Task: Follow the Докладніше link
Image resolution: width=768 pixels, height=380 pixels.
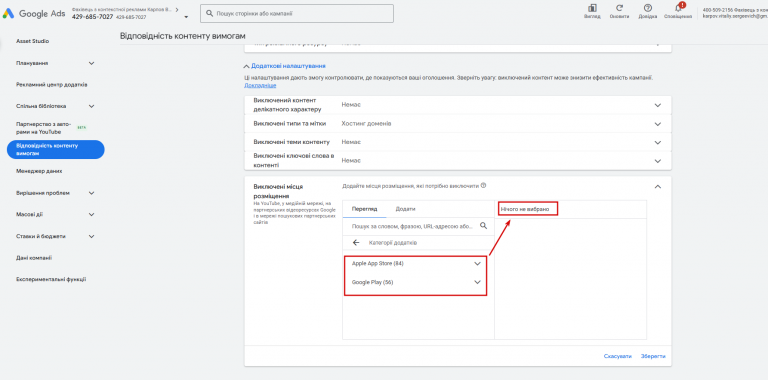Action: pos(260,85)
